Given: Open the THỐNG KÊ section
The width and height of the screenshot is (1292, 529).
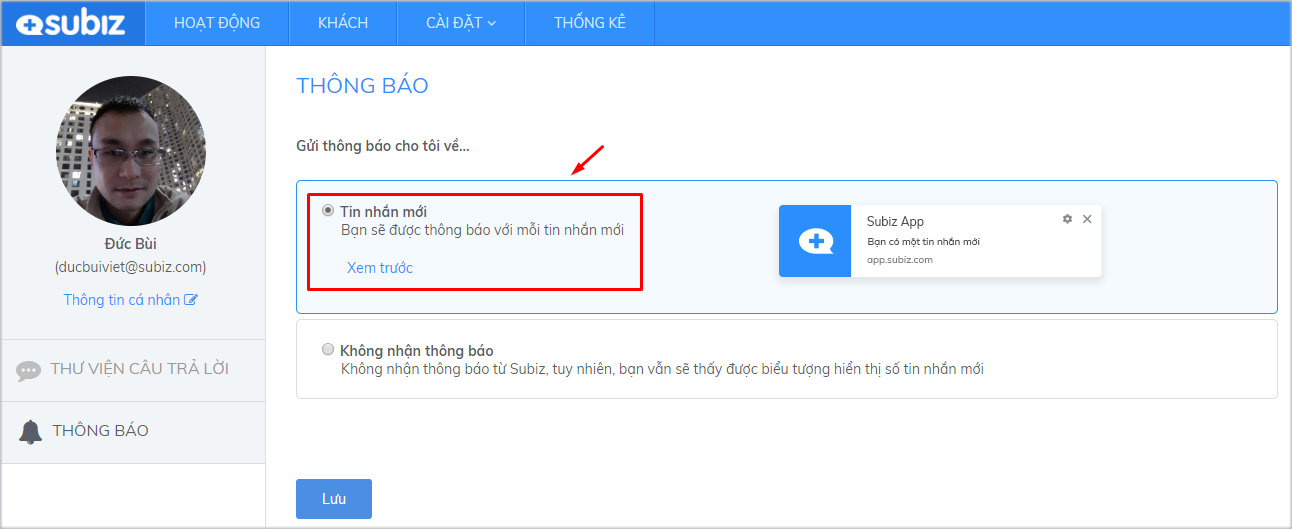Looking at the screenshot, I should (x=590, y=23).
